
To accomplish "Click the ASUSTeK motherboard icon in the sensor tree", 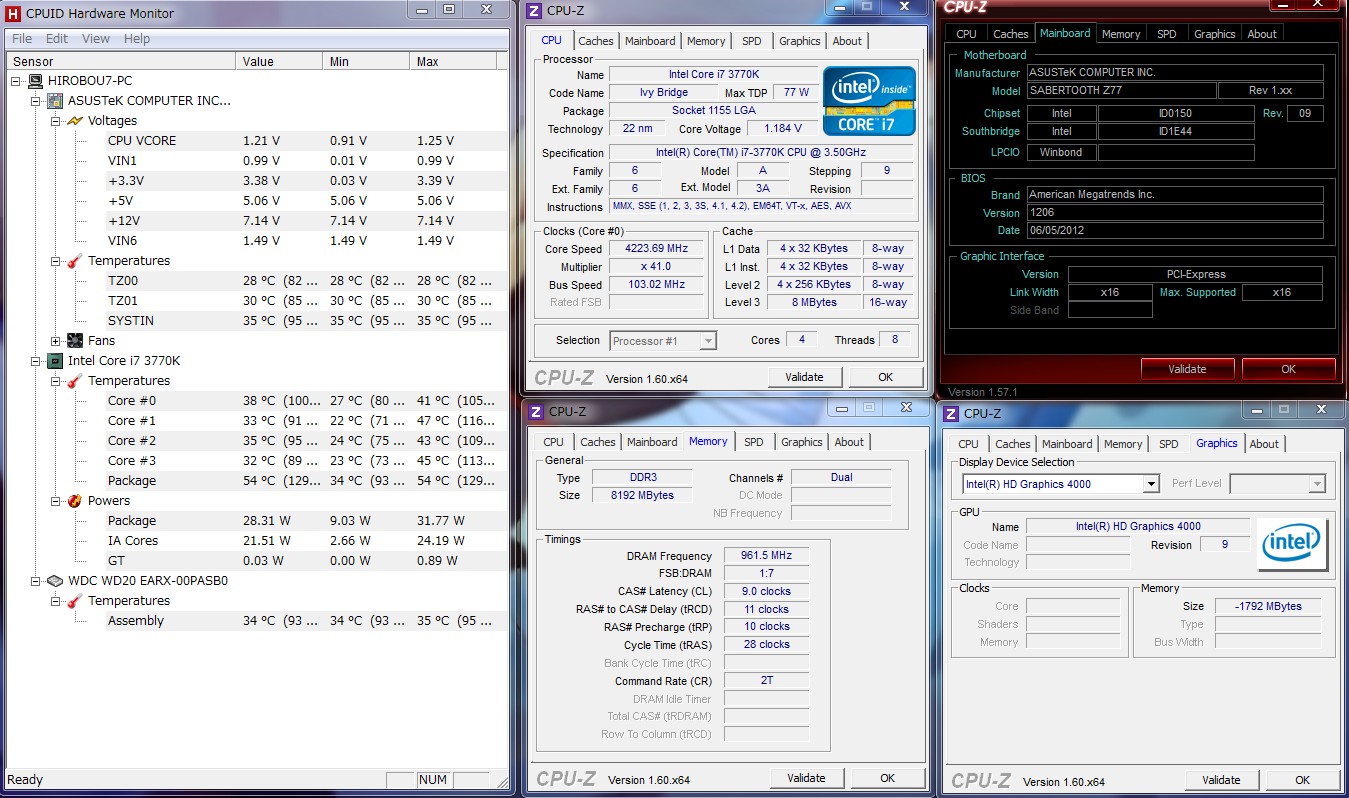I will 55,101.
